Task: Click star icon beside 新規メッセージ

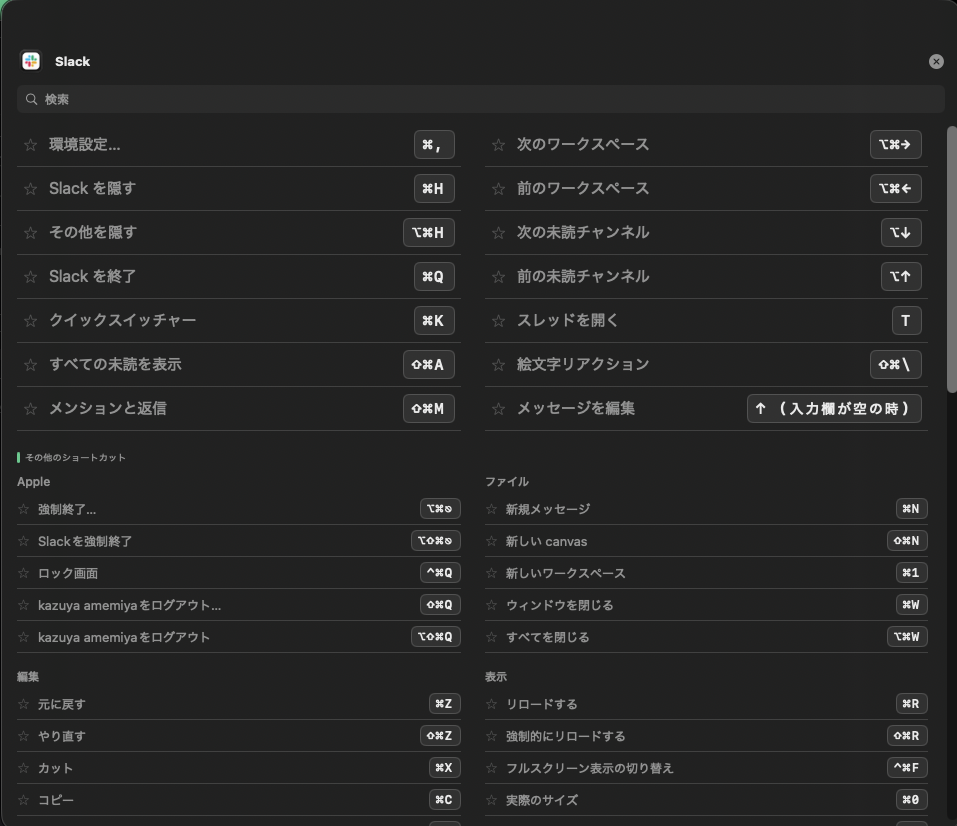Action: tap(491, 509)
